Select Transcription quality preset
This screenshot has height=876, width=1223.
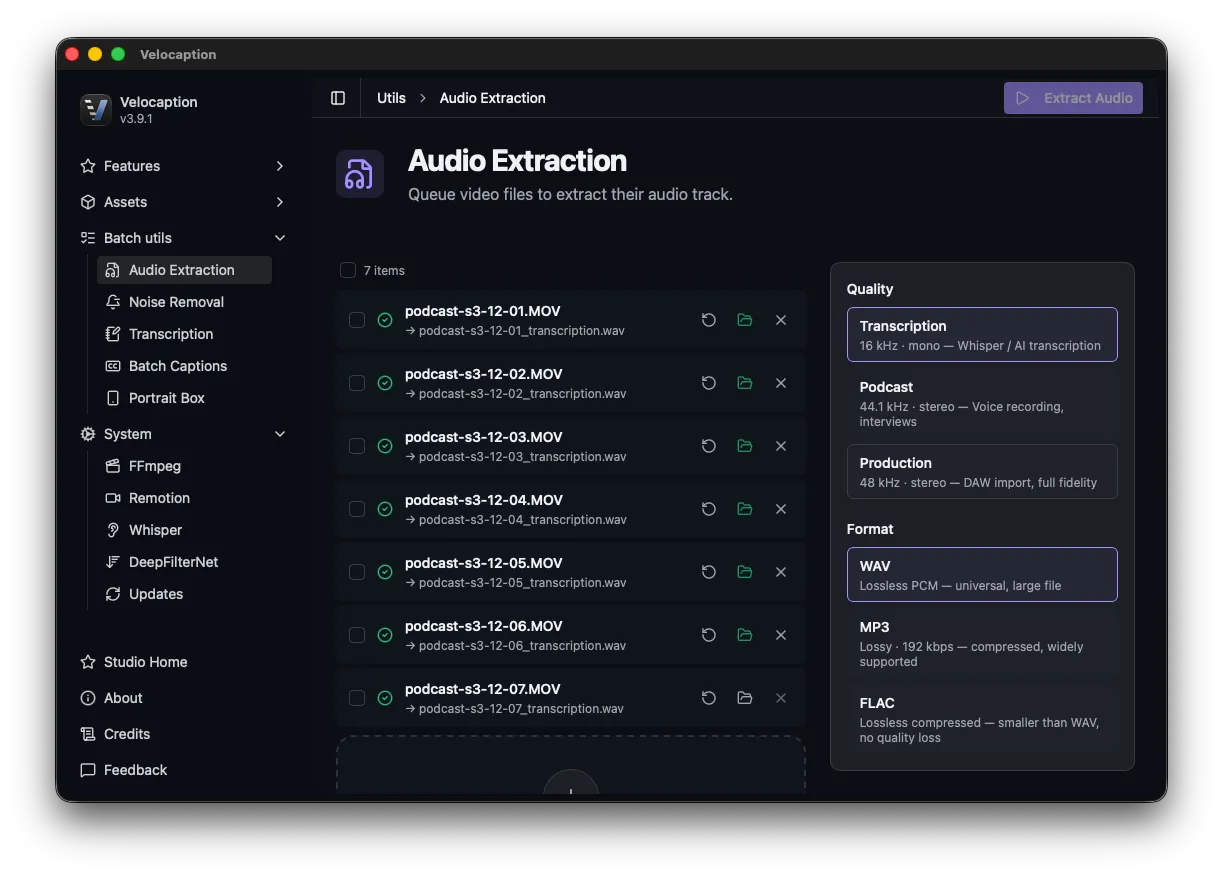tap(982, 334)
